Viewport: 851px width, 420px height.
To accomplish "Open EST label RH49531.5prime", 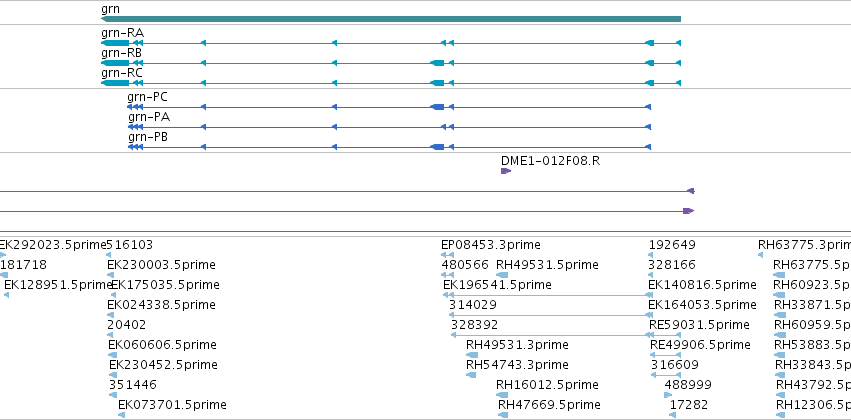I will [548, 265].
